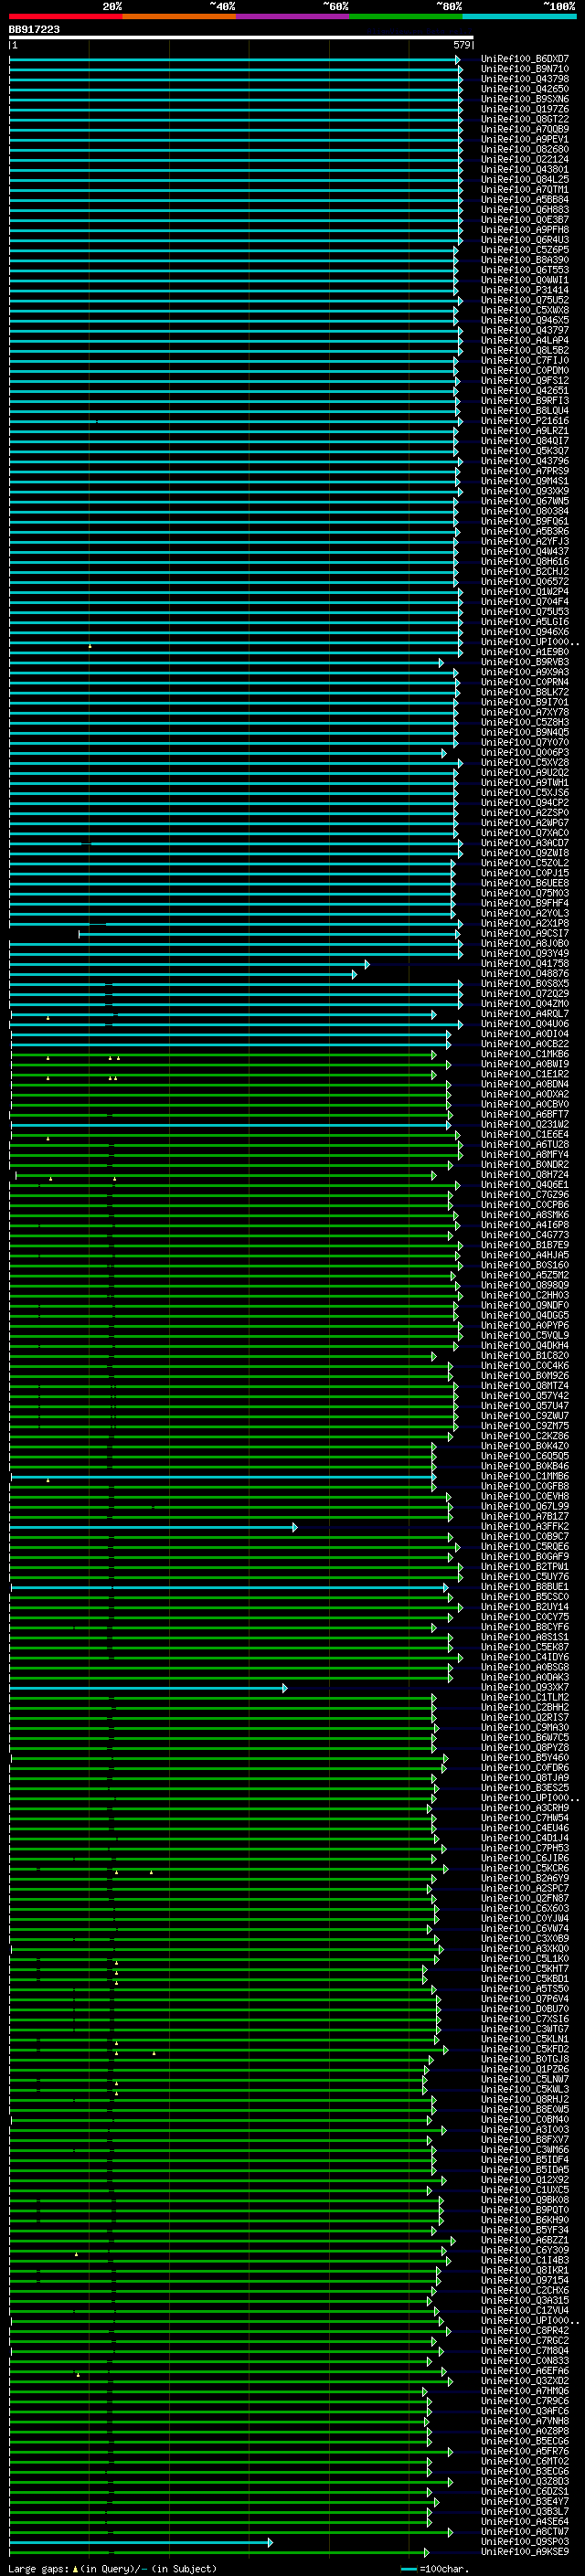The image size is (585, 2576).
Task: Select the UniRef100_A4RQL7 hit label
Action: 525,1015
